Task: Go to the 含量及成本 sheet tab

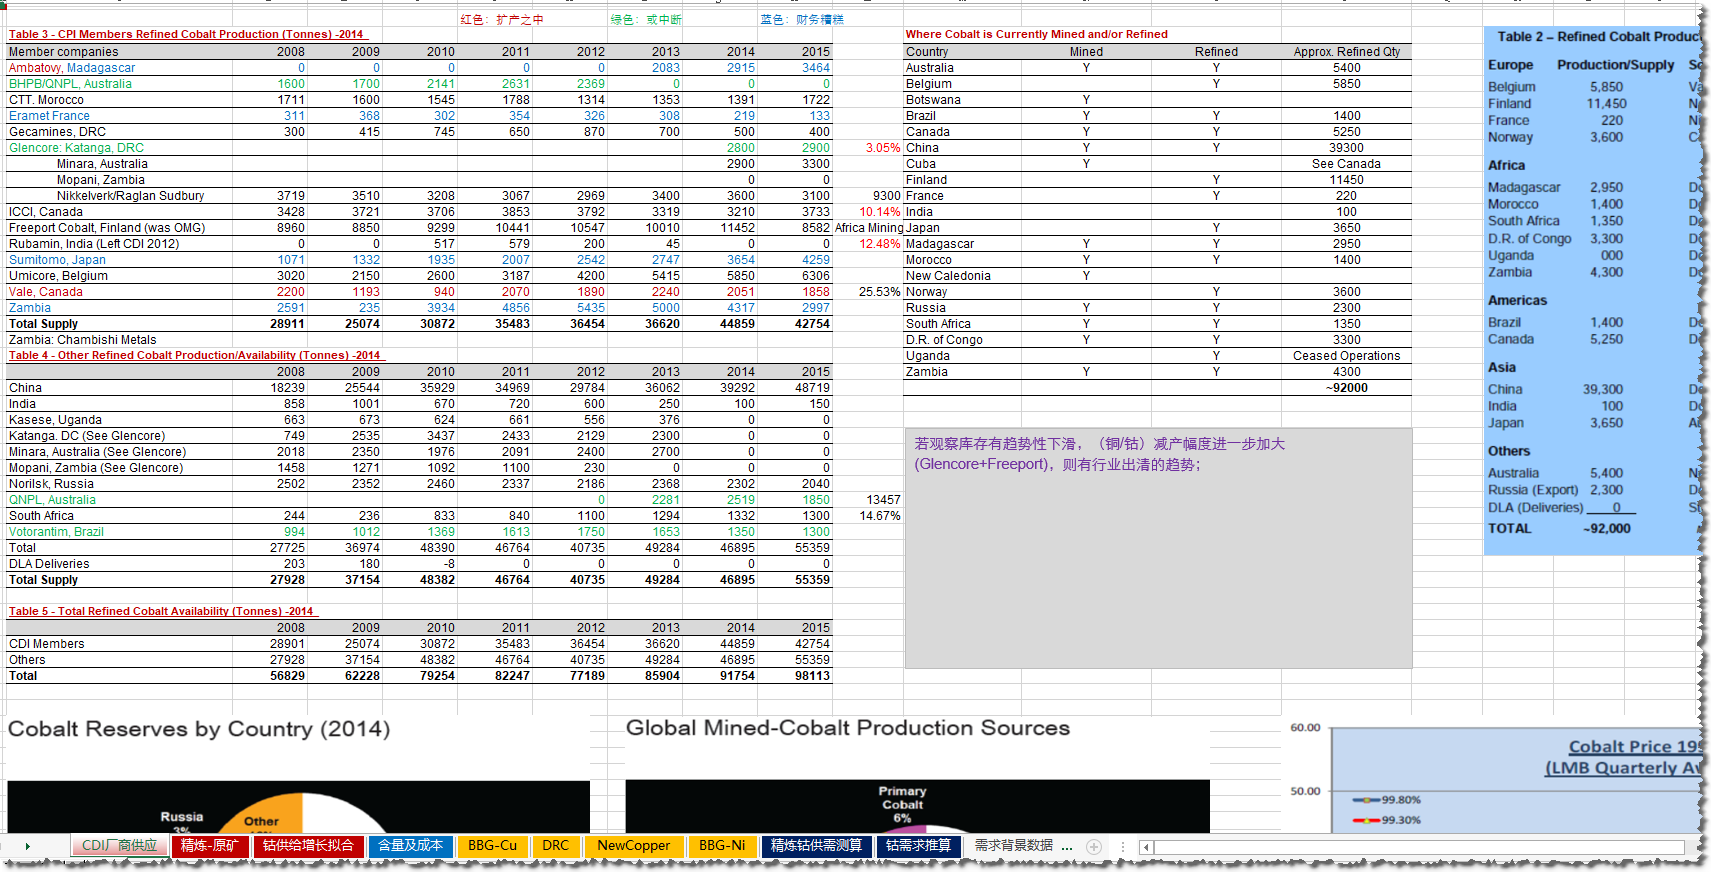Action: [410, 846]
